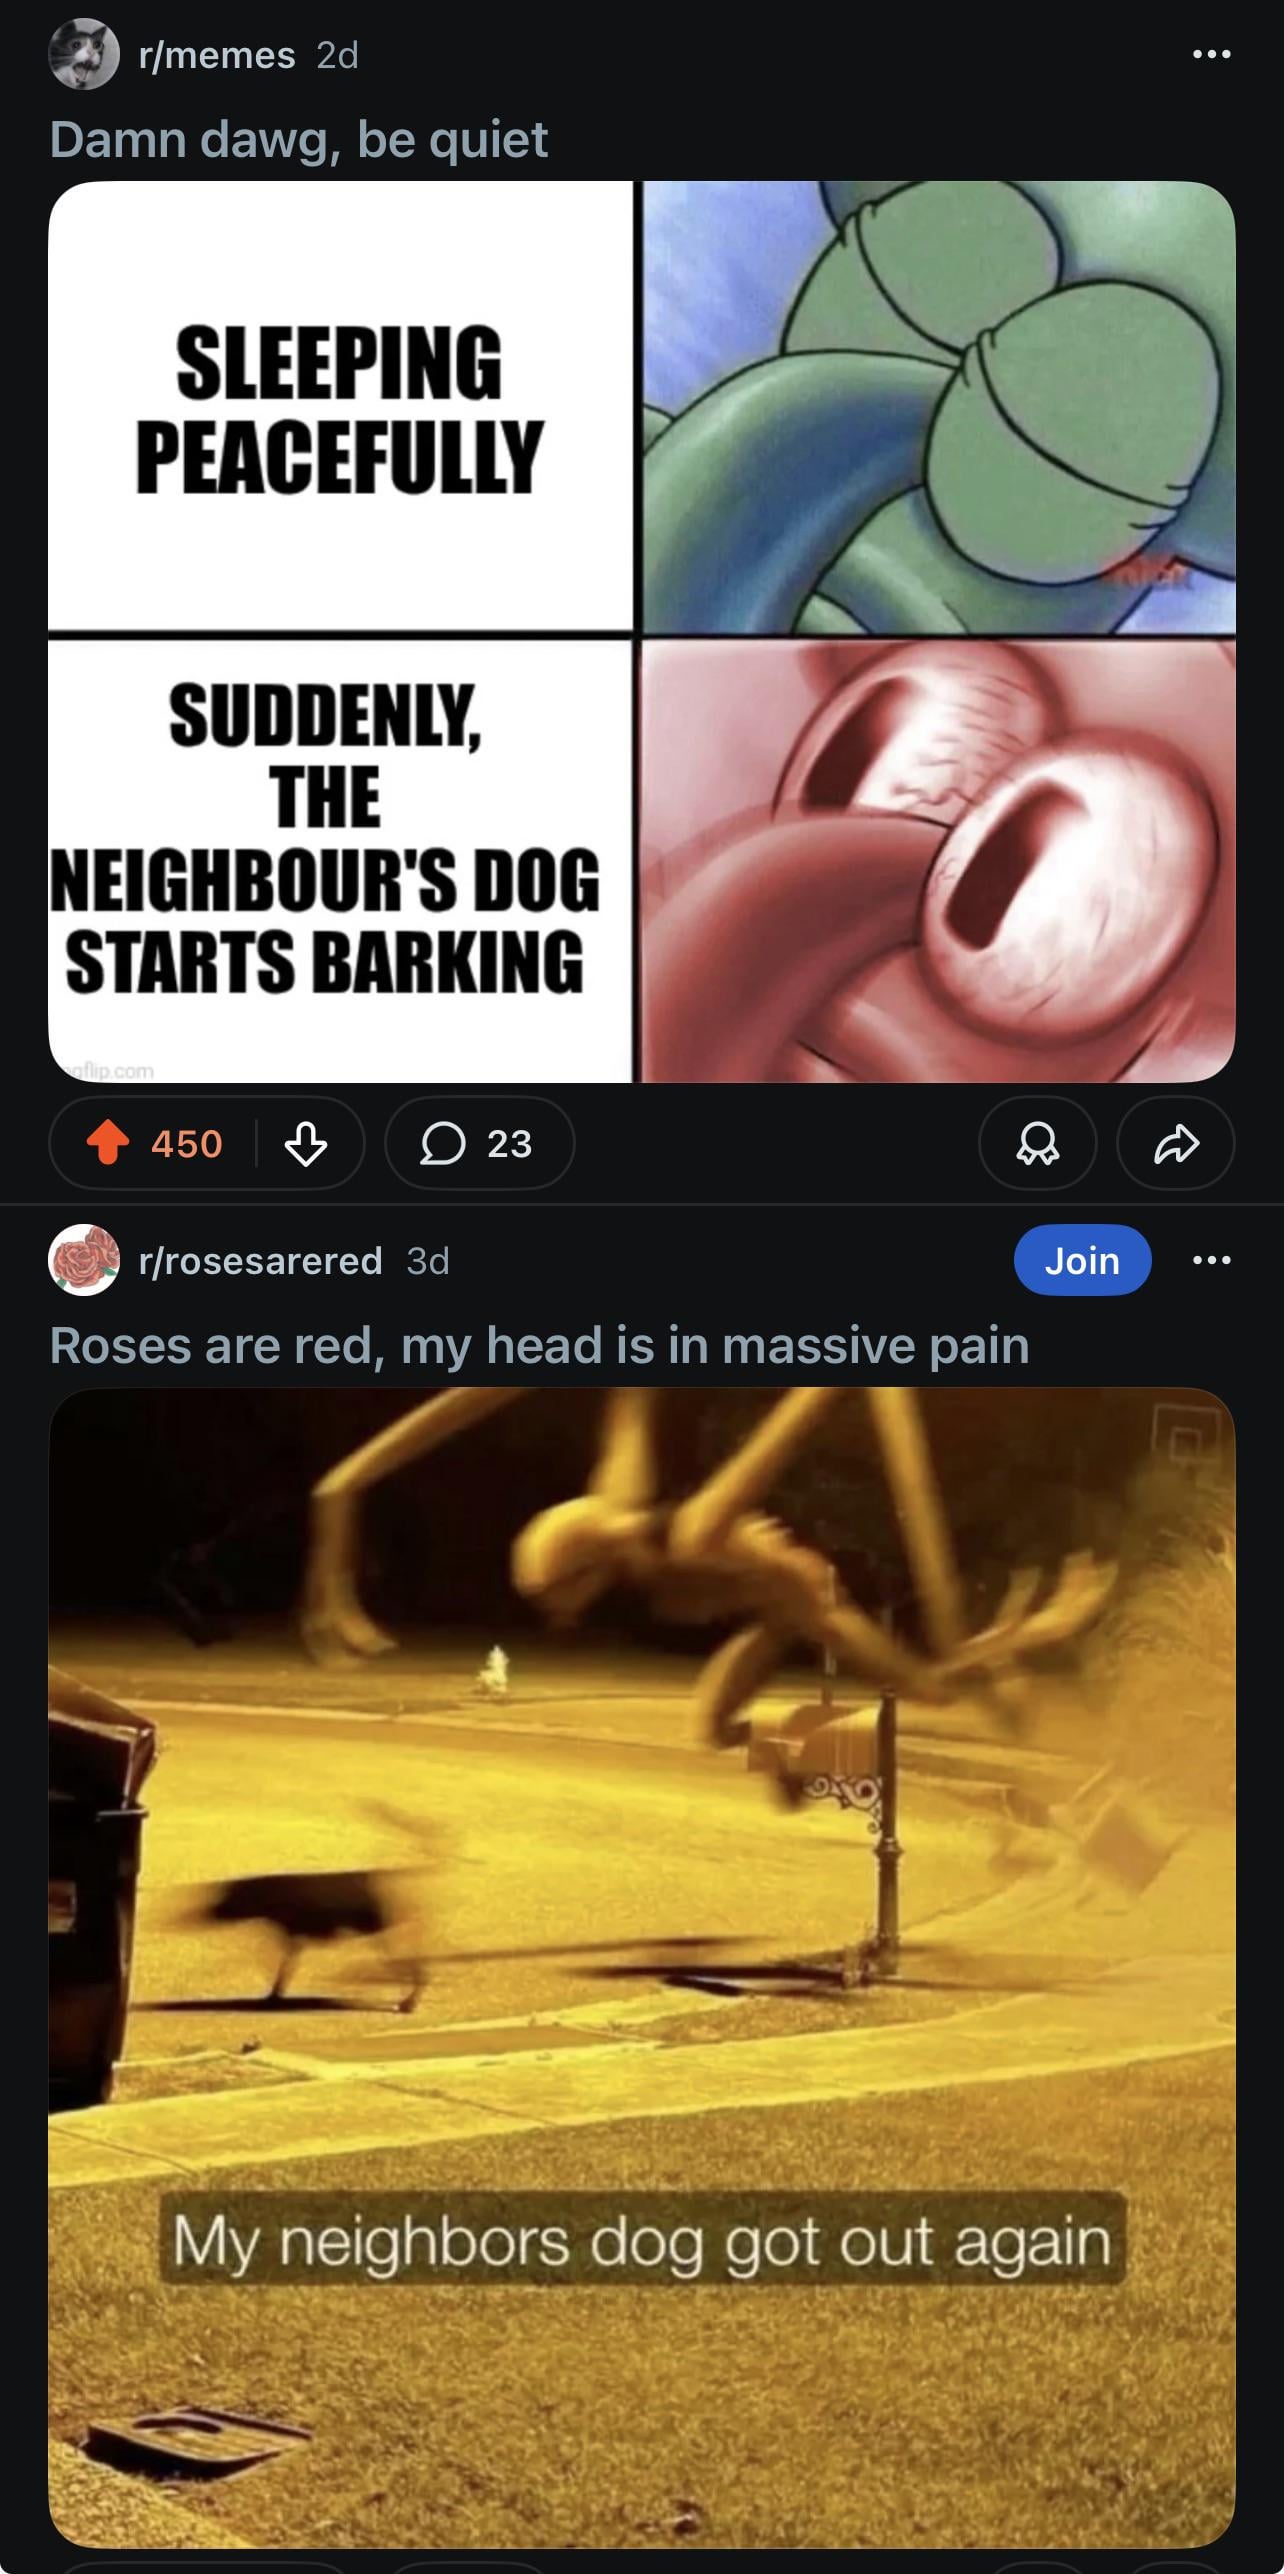View the Squidward sleeping meme image
The image size is (1284, 2574).
642,632
